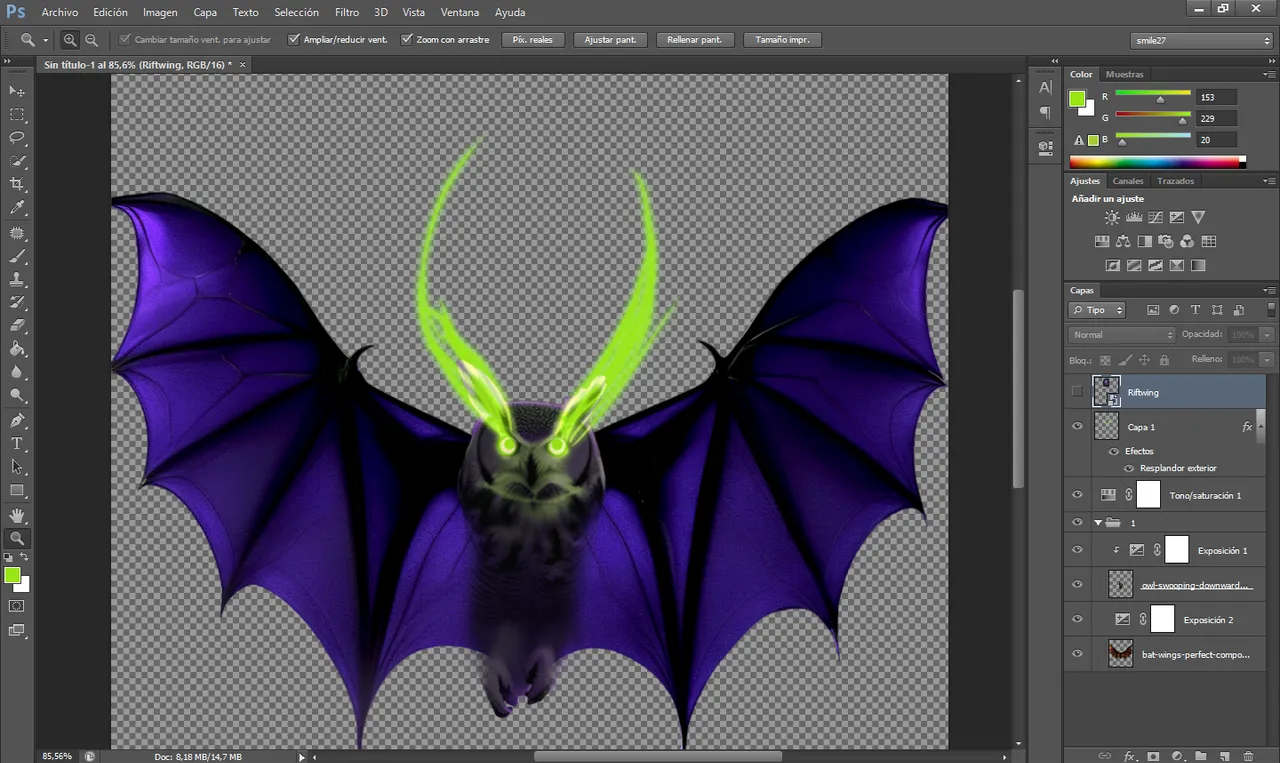Delete layer with the trash icon
Screen dimensions: 1280x763
click(1249, 756)
